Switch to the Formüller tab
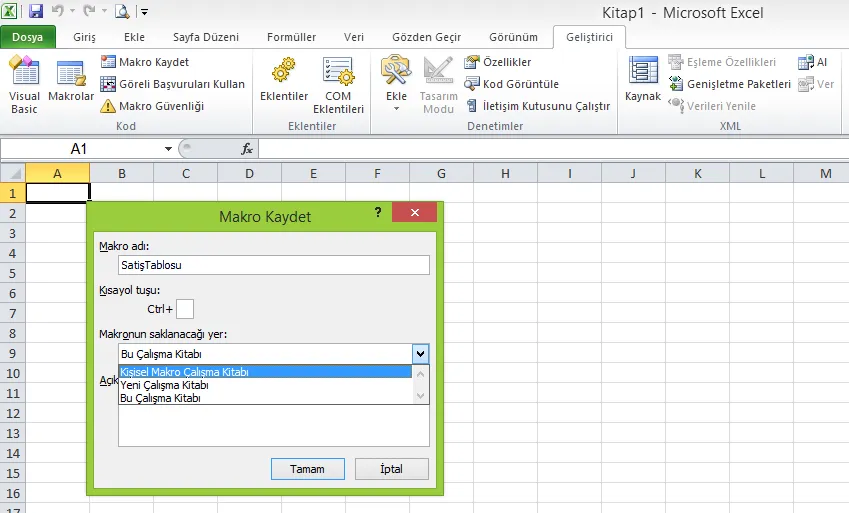Image resolution: width=849 pixels, height=513 pixels. [x=291, y=37]
